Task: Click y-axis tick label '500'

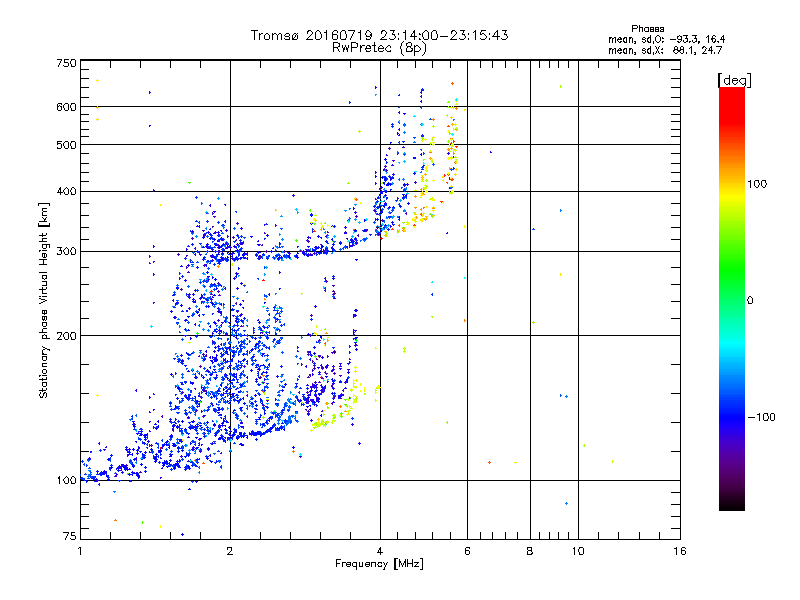Action: pos(66,145)
